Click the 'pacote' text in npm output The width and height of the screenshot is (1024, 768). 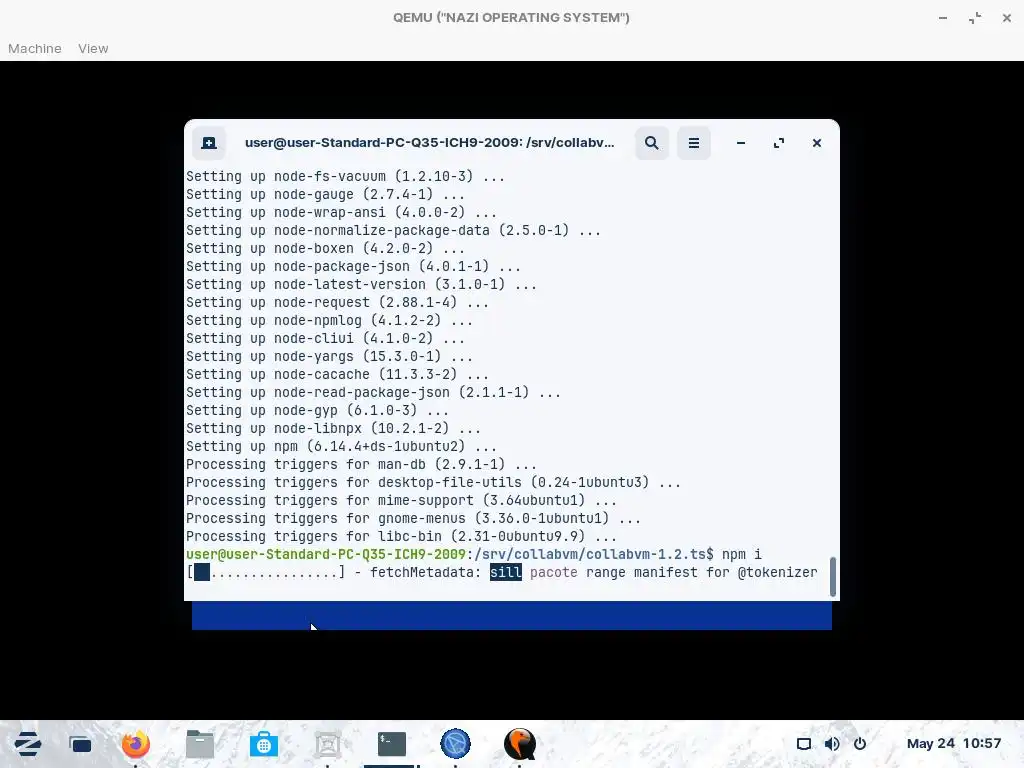click(554, 573)
